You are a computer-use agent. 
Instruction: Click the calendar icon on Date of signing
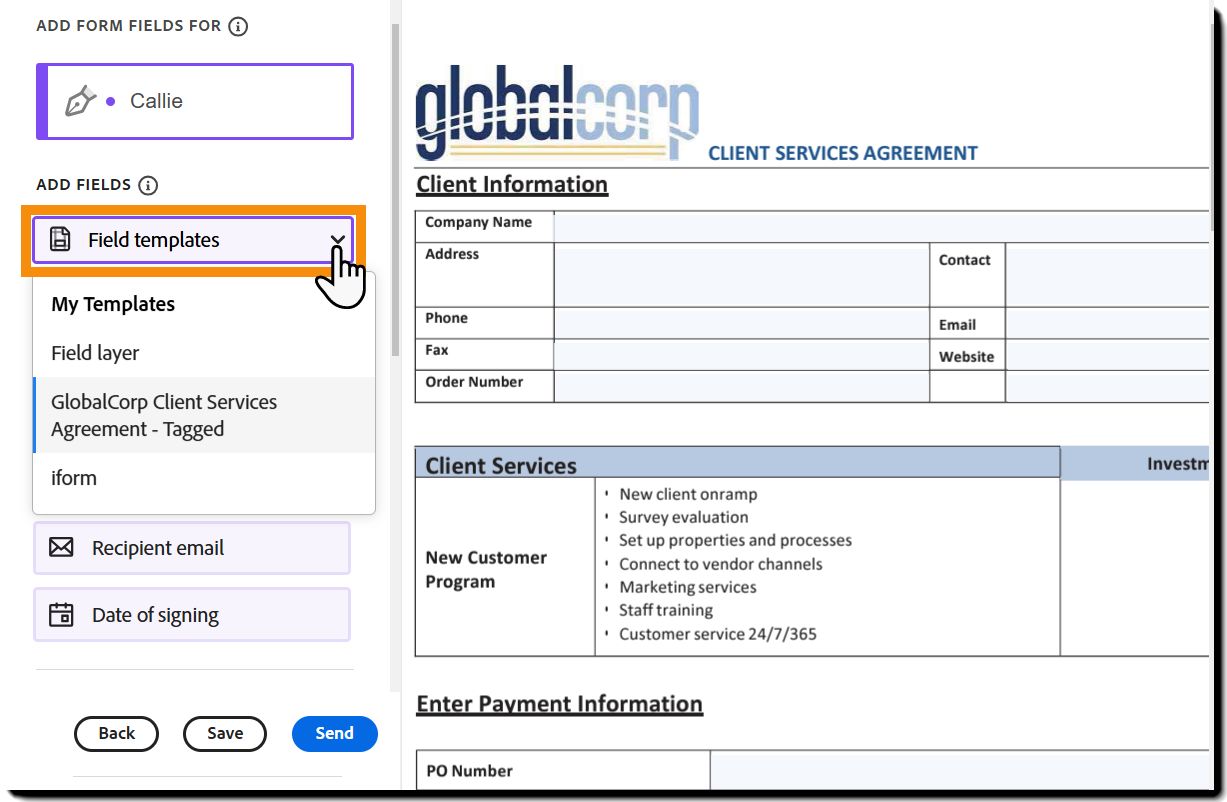[x=61, y=614]
